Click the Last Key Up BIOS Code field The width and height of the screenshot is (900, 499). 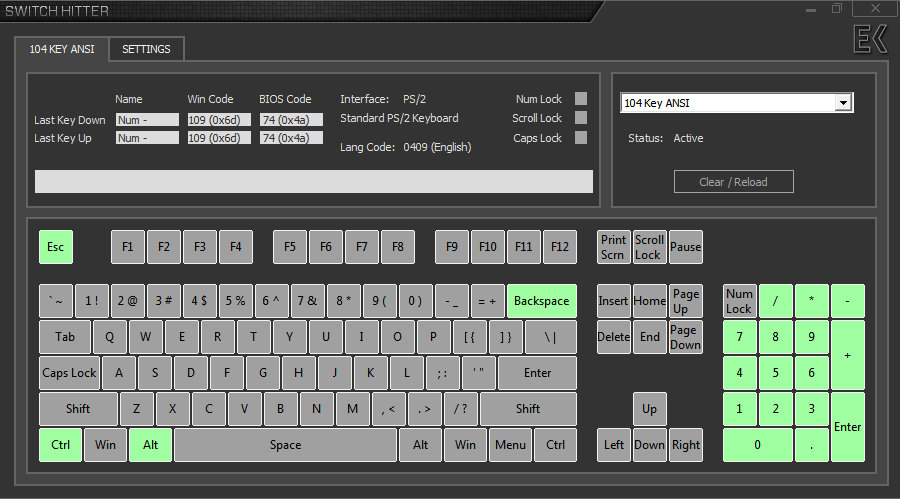291,138
